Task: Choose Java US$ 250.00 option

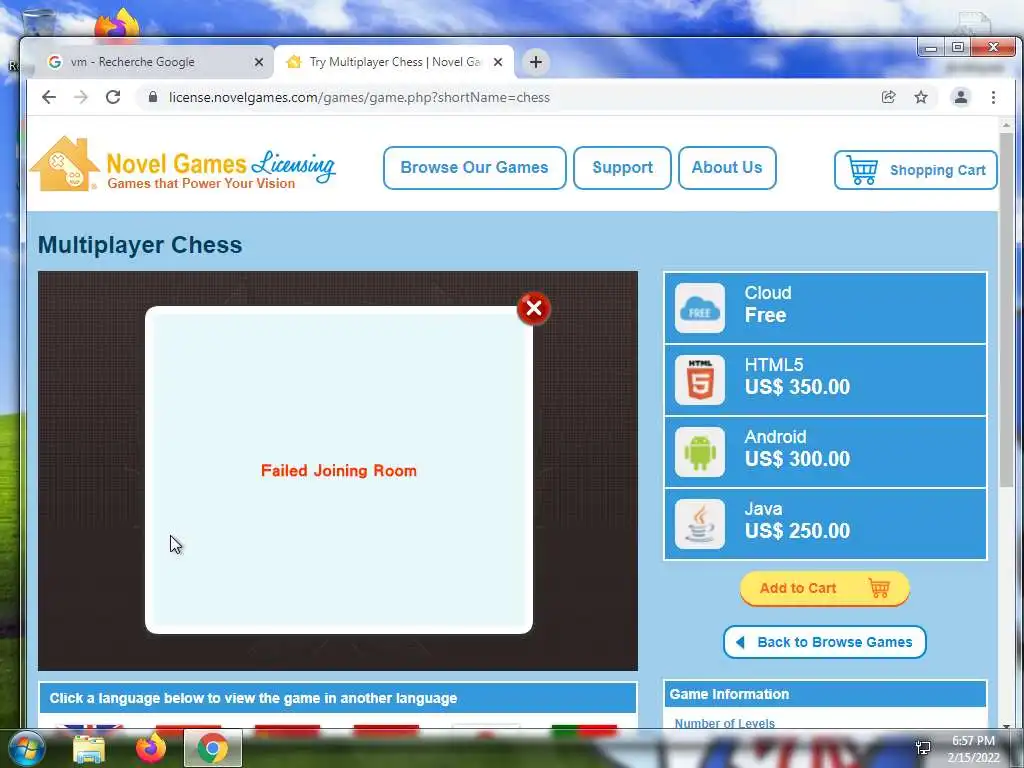Action: [x=825, y=524]
